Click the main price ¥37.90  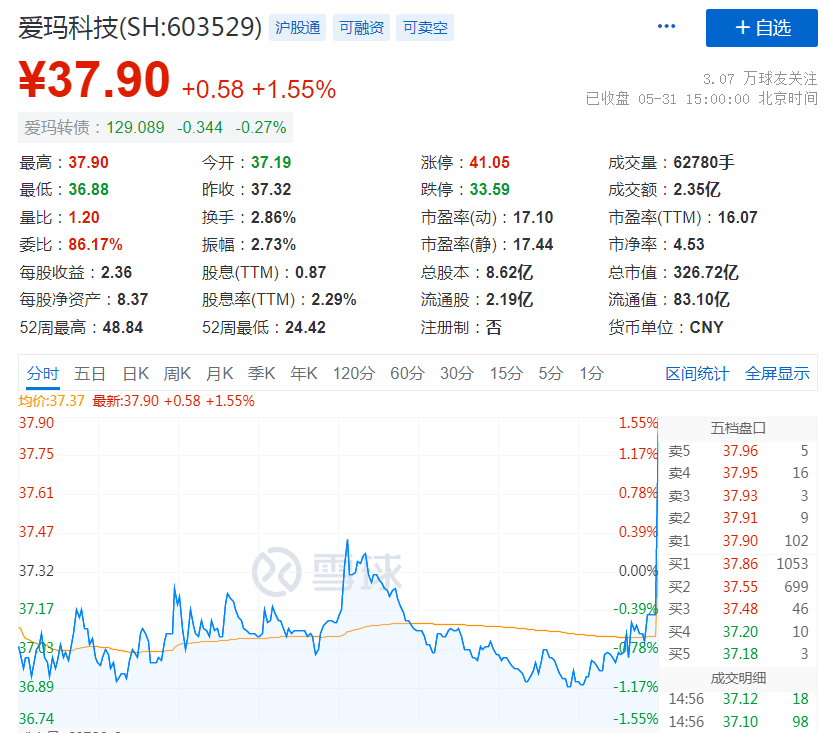click(x=94, y=80)
